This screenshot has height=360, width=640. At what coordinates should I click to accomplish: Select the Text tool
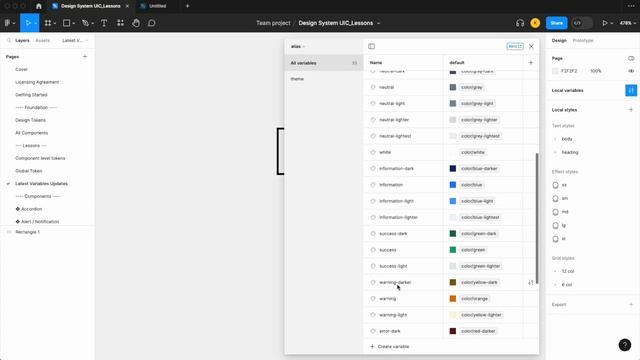pos(104,23)
